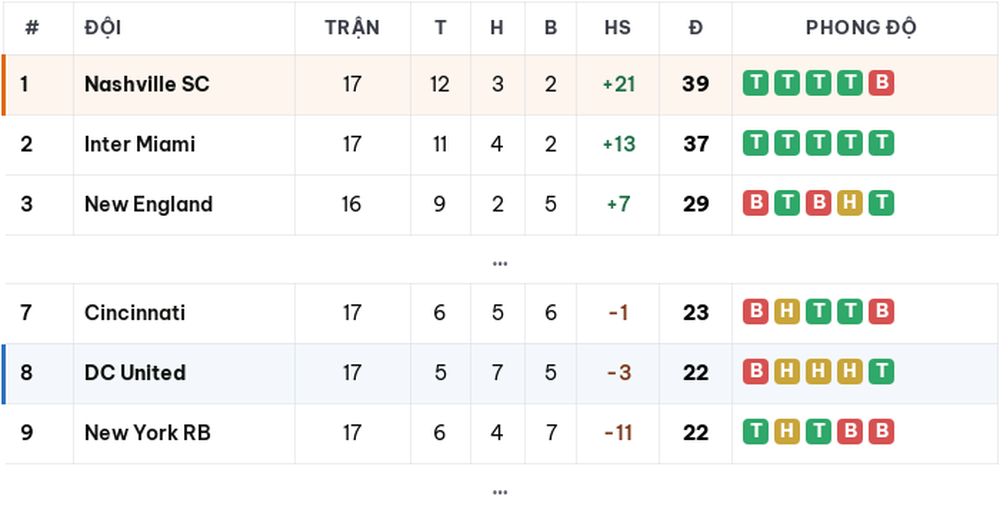Click Cincinnati's yellow H draw badge
Viewport: 1000px width, 513px height.
click(787, 312)
